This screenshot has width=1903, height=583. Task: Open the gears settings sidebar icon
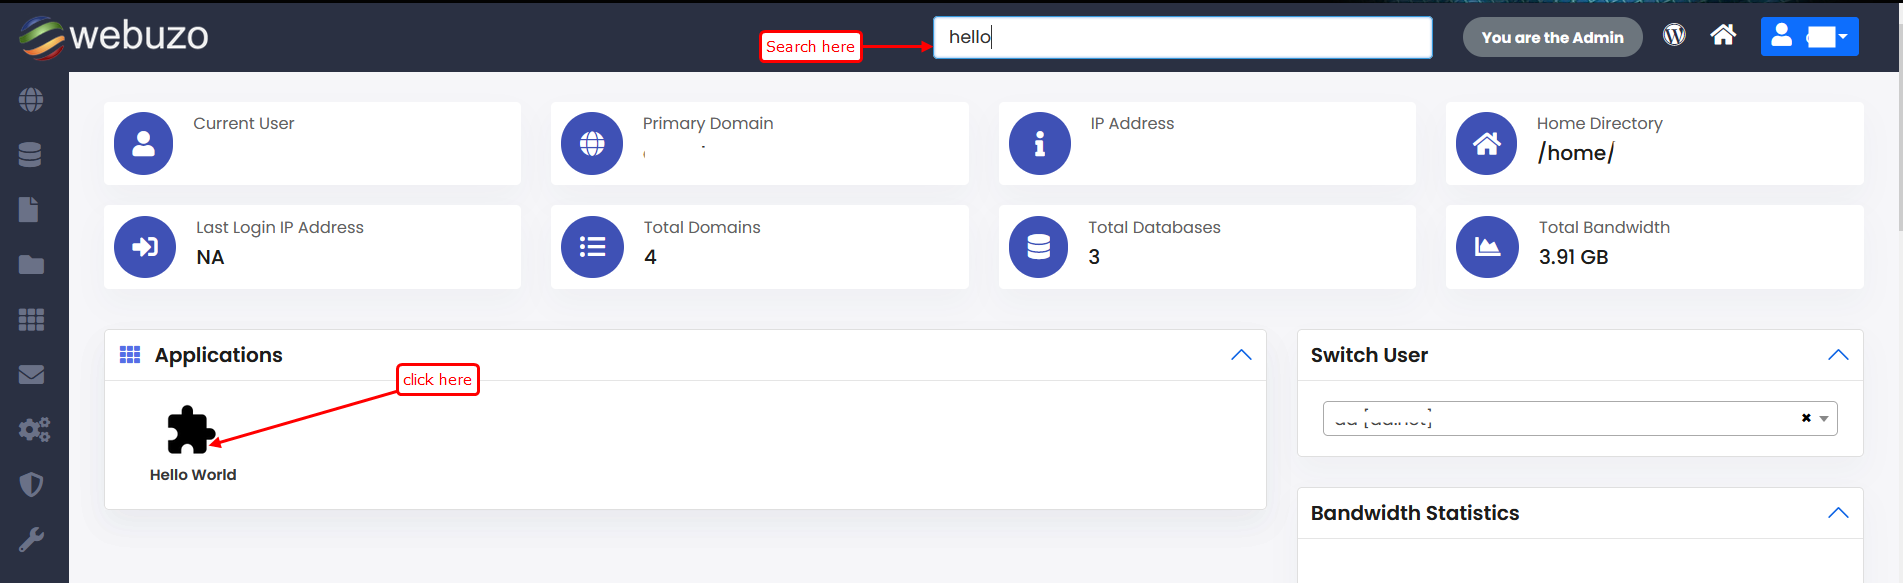(33, 430)
